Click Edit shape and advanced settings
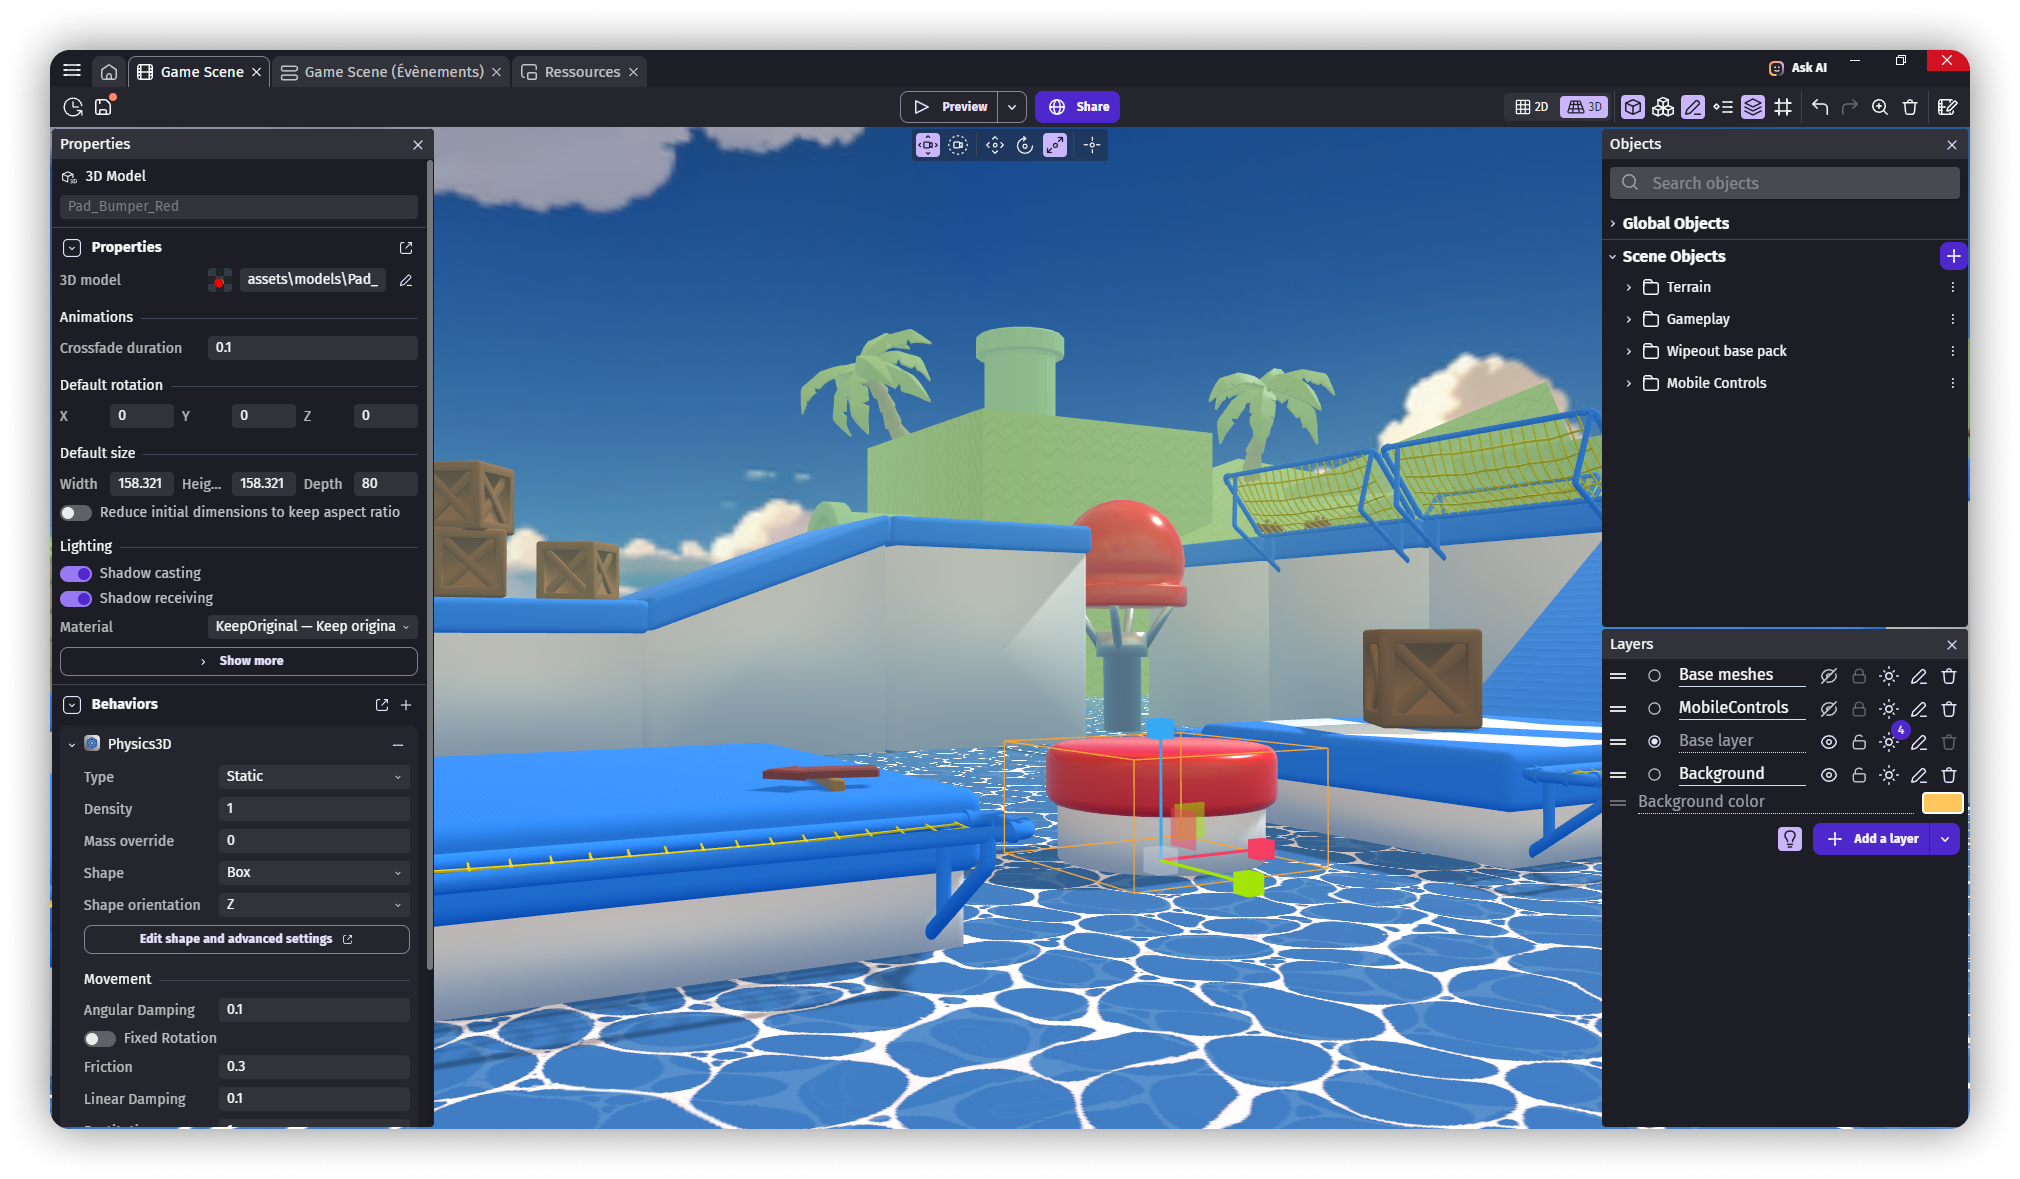The width and height of the screenshot is (2020, 1179). point(246,939)
